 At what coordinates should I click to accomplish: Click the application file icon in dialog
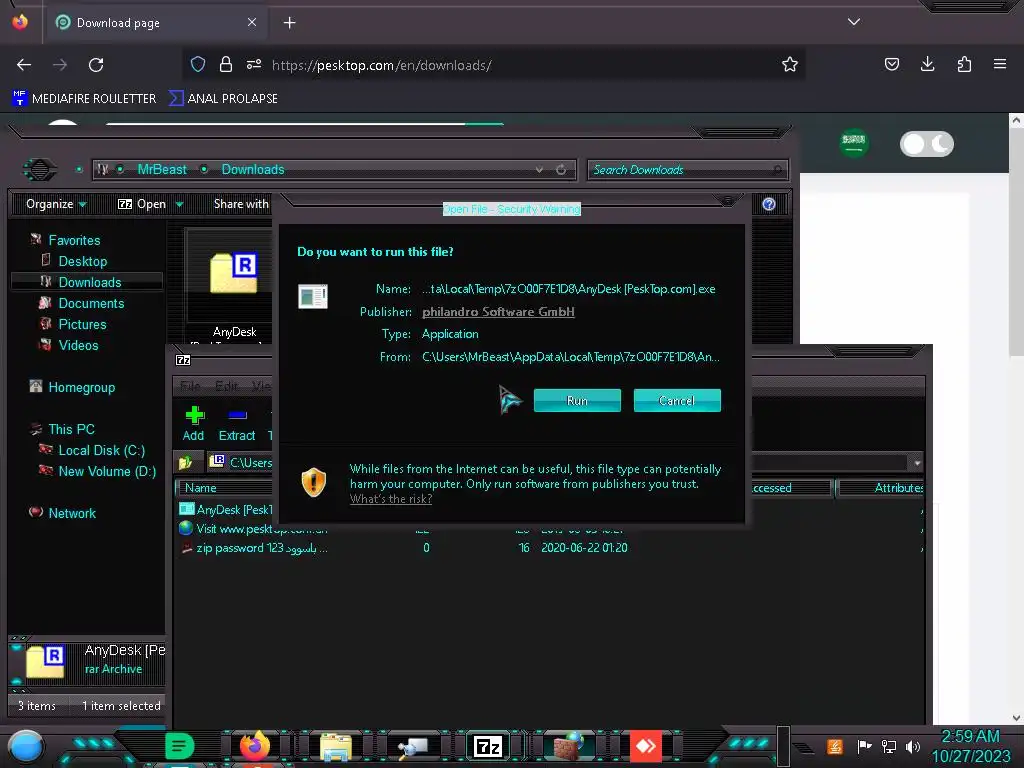pyautogui.click(x=313, y=296)
